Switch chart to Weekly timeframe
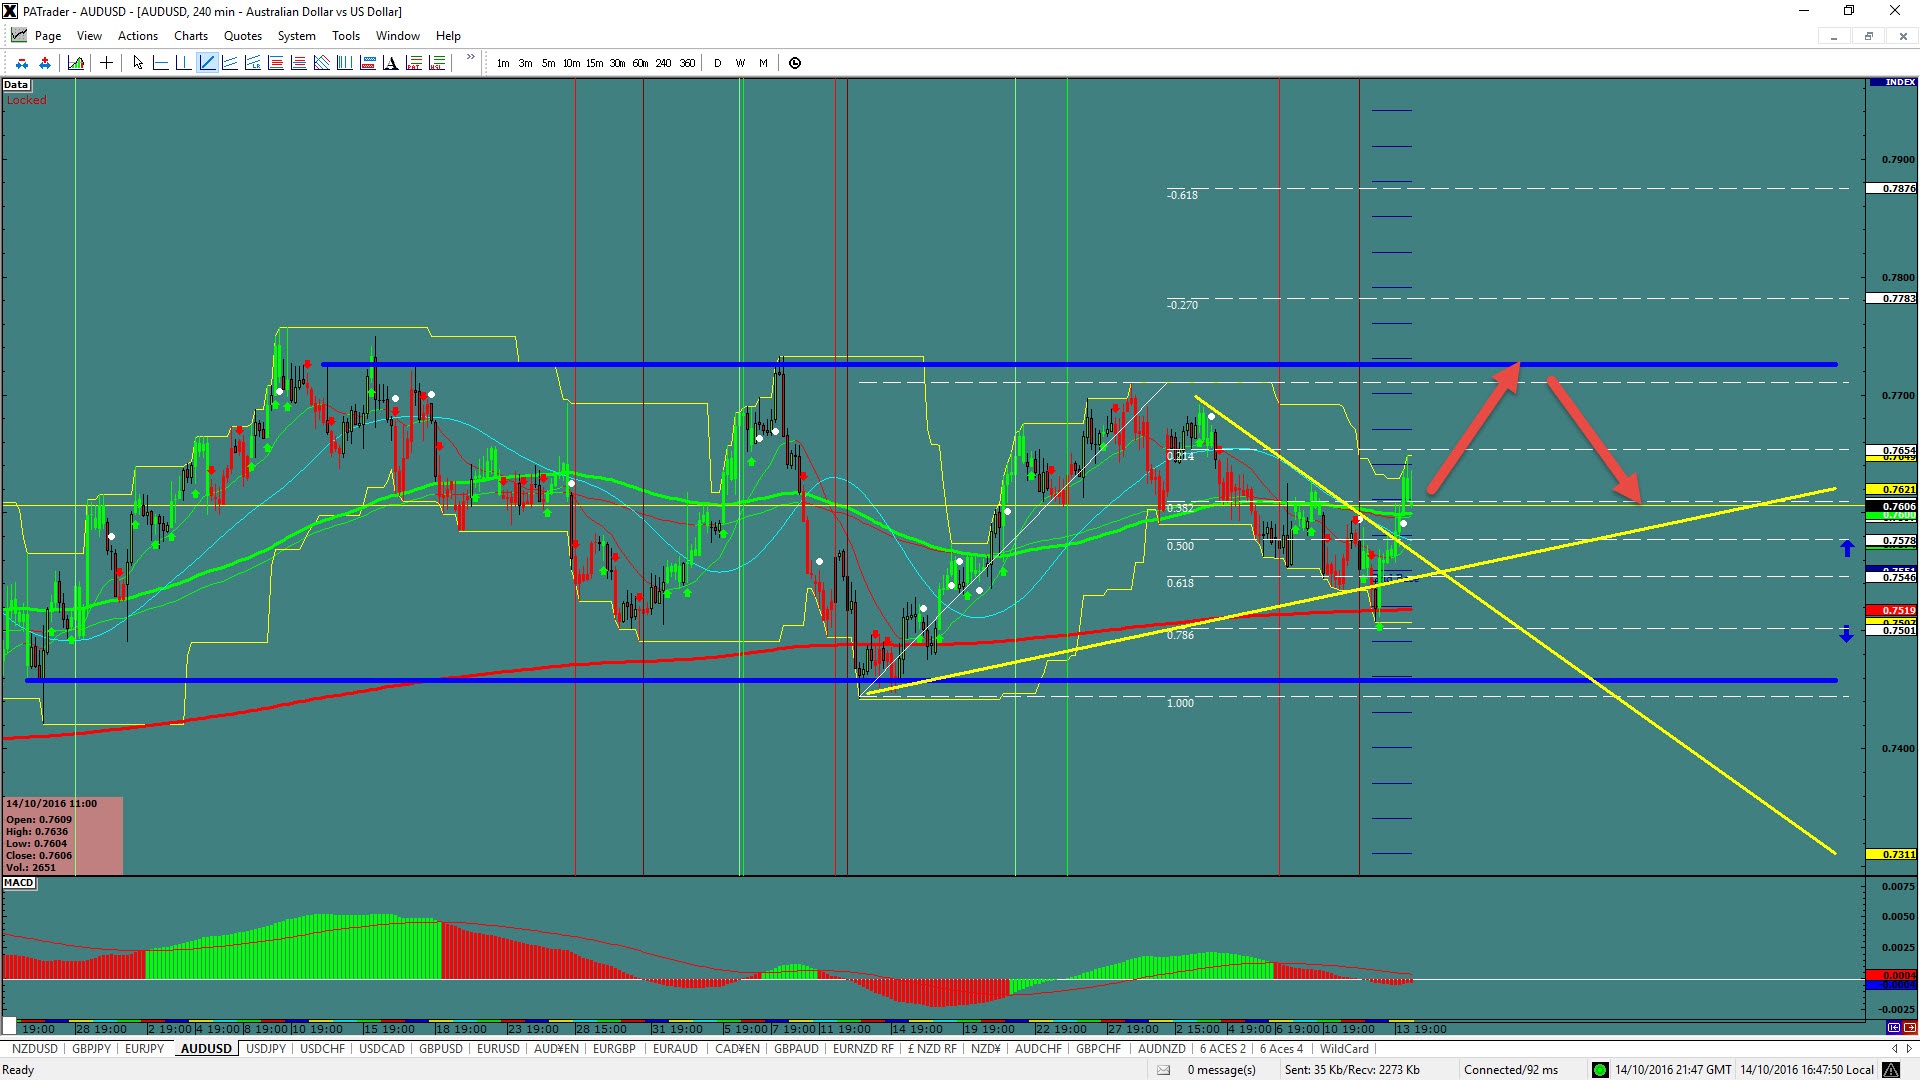The width and height of the screenshot is (1920, 1080). [x=740, y=63]
